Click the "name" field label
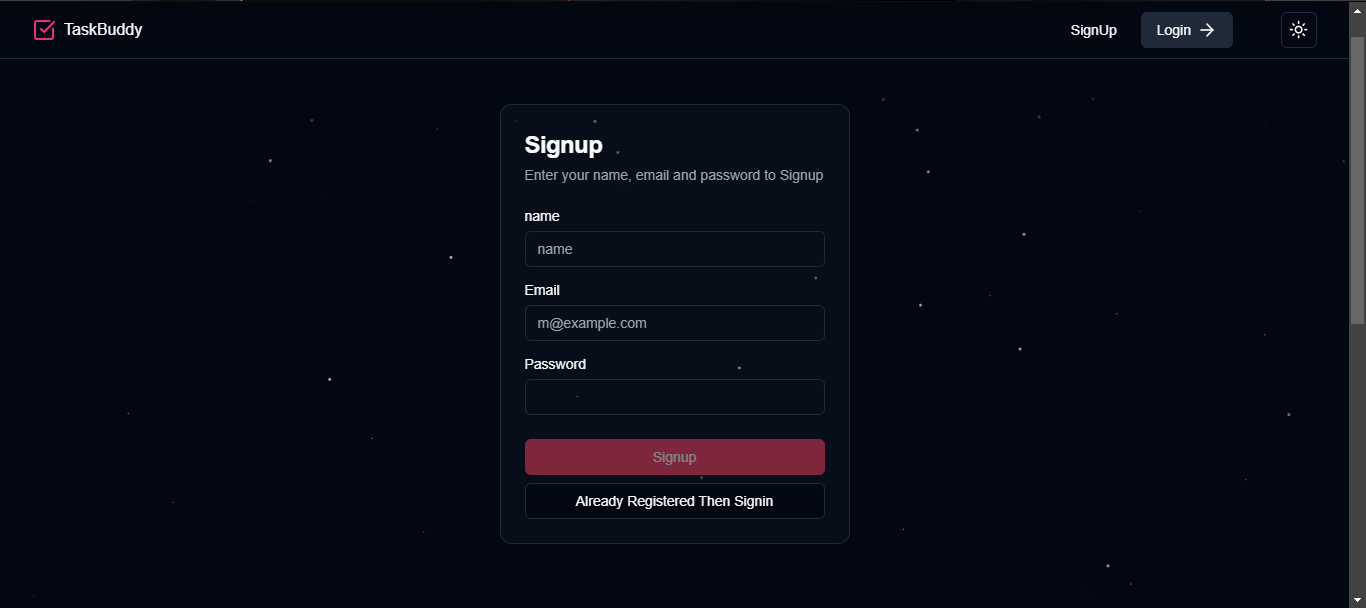 point(542,216)
